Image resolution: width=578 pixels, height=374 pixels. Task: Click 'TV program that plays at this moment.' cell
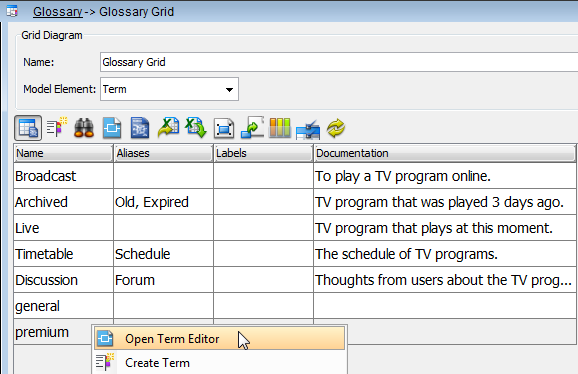click(x=445, y=228)
